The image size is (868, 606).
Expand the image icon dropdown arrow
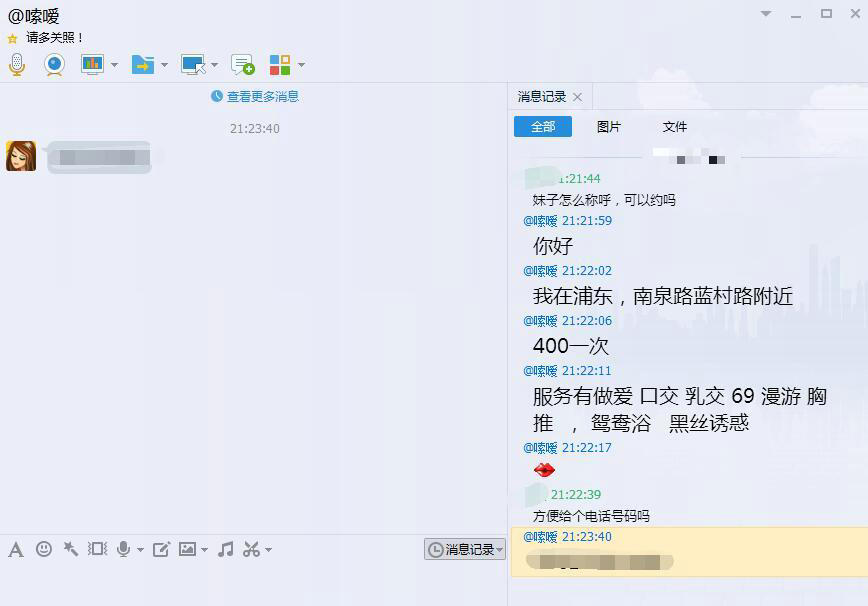[204, 549]
